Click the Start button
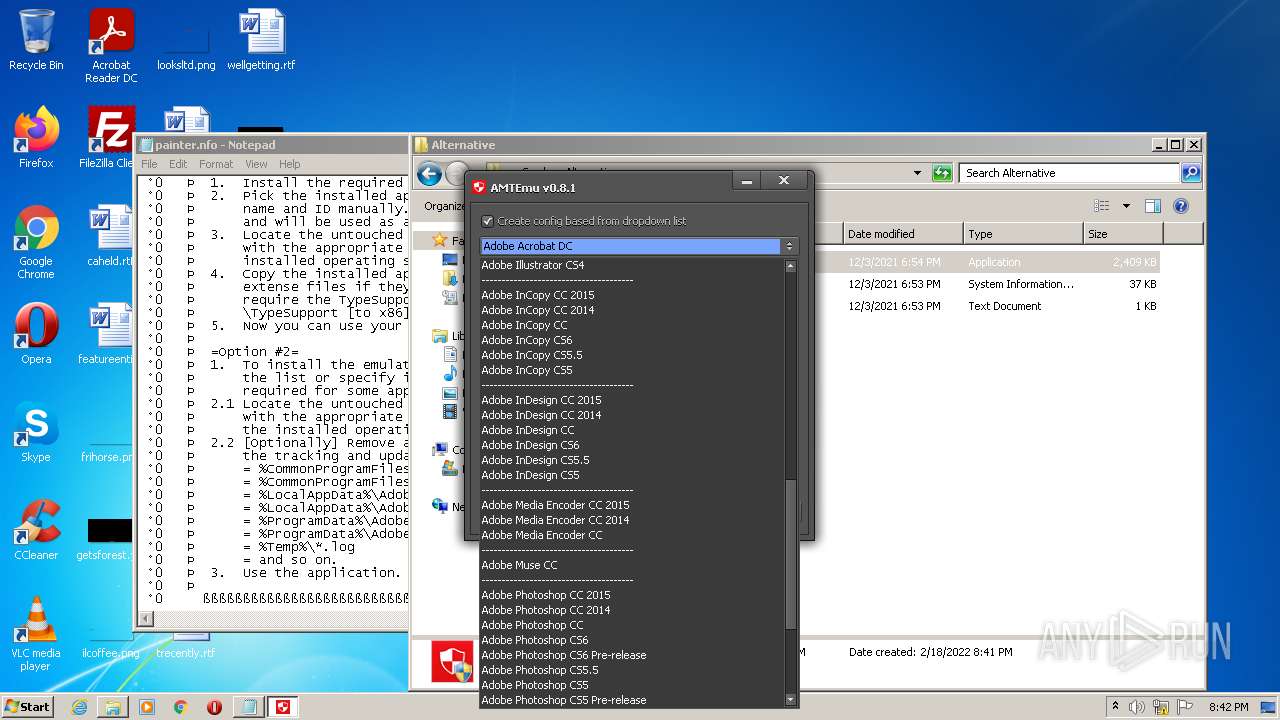 click(28, 706)
